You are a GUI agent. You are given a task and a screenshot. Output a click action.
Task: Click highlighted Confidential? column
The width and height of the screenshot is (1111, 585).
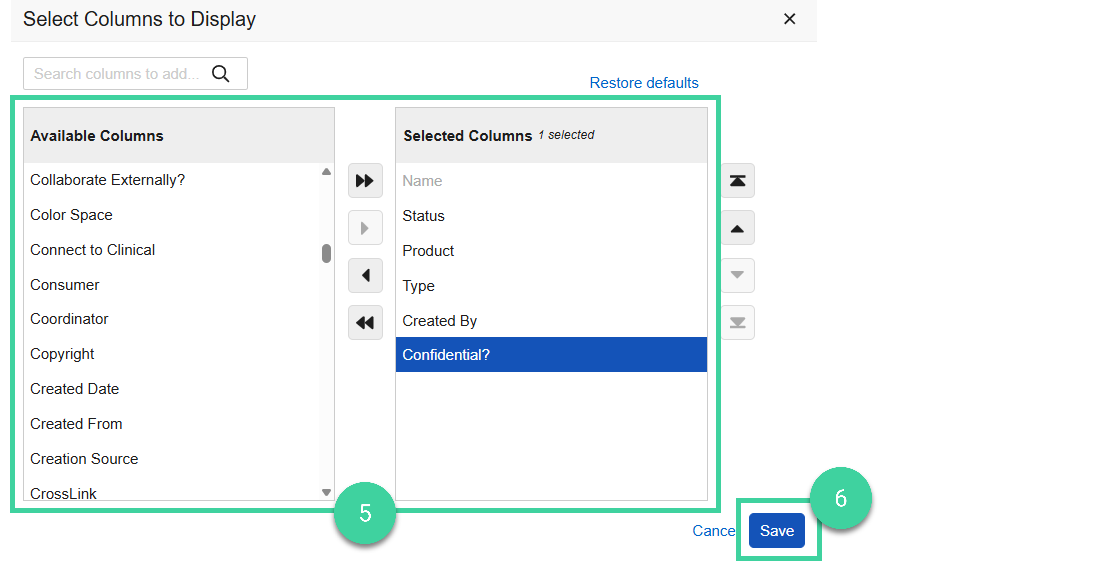[x=551, y=355]
